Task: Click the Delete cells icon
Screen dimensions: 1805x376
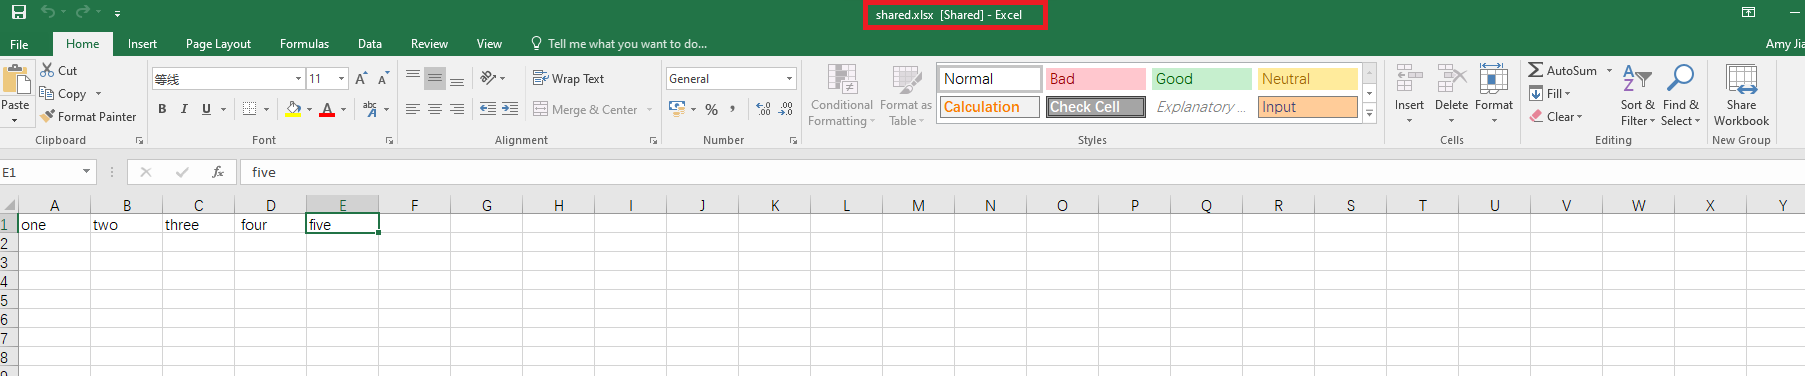Action: point(1451,78)
